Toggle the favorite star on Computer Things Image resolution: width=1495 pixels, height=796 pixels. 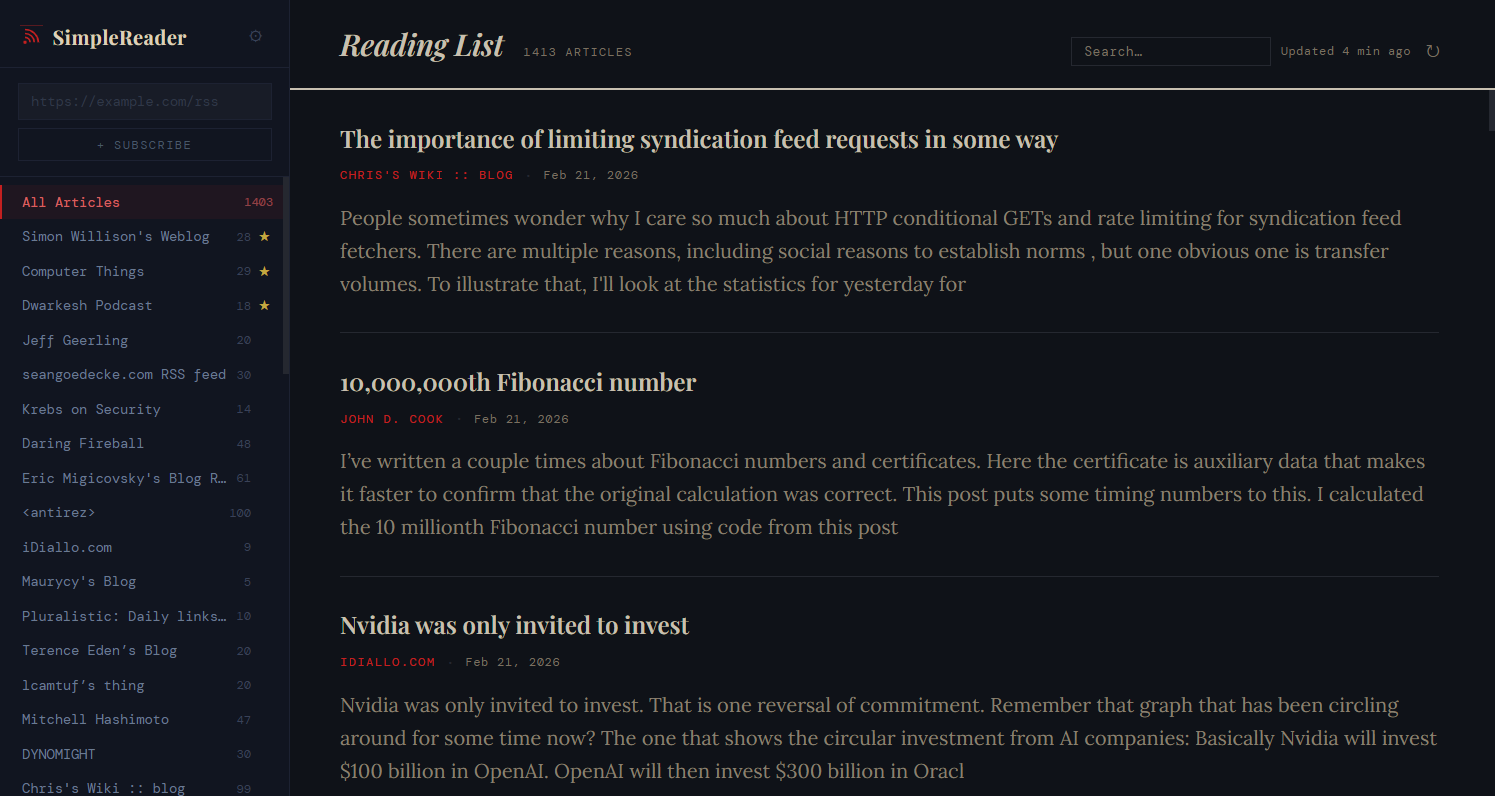(x=262, y=271)
